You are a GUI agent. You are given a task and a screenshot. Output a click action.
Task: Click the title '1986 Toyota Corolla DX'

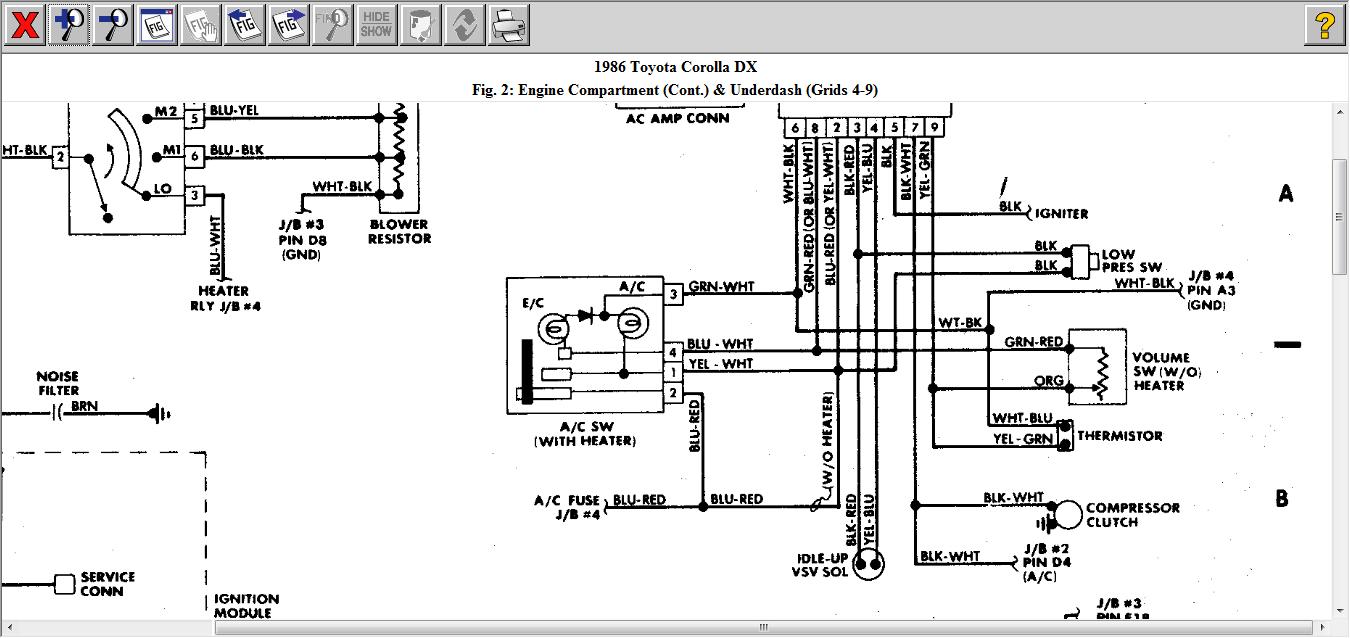(675, 67)
